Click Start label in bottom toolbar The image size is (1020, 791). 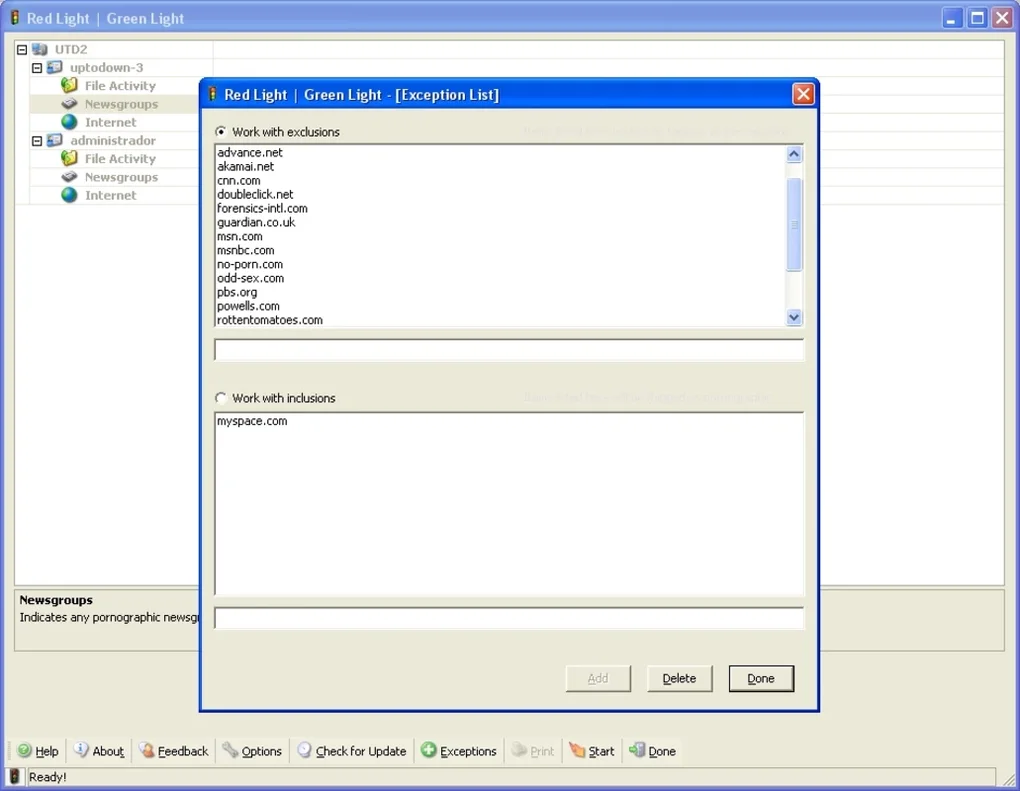click(x=601, y=751)
